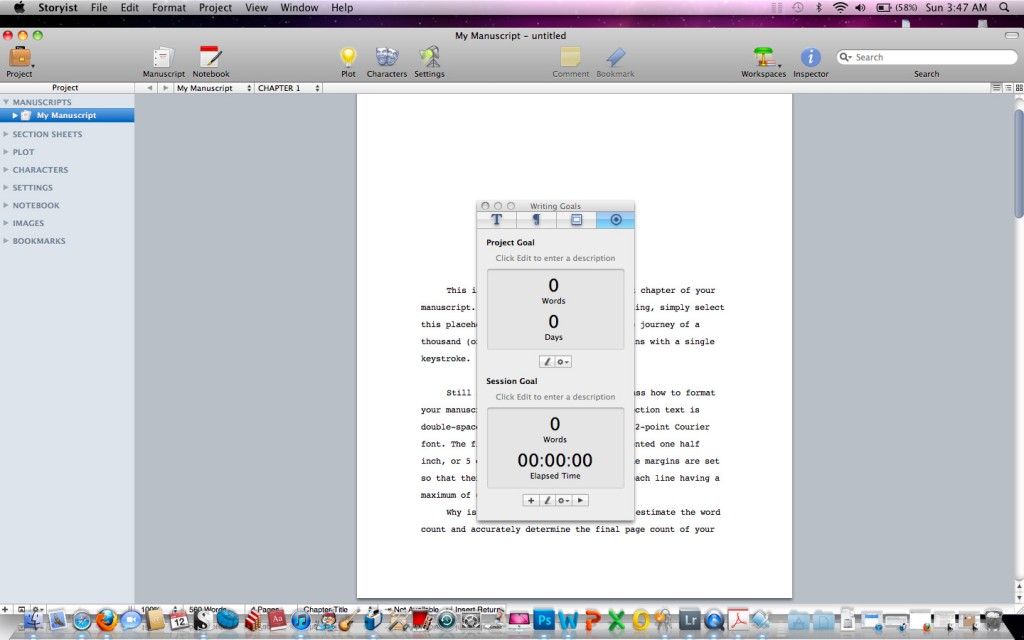
Task: Open Photoshop from the Dock
Action: 543,619
